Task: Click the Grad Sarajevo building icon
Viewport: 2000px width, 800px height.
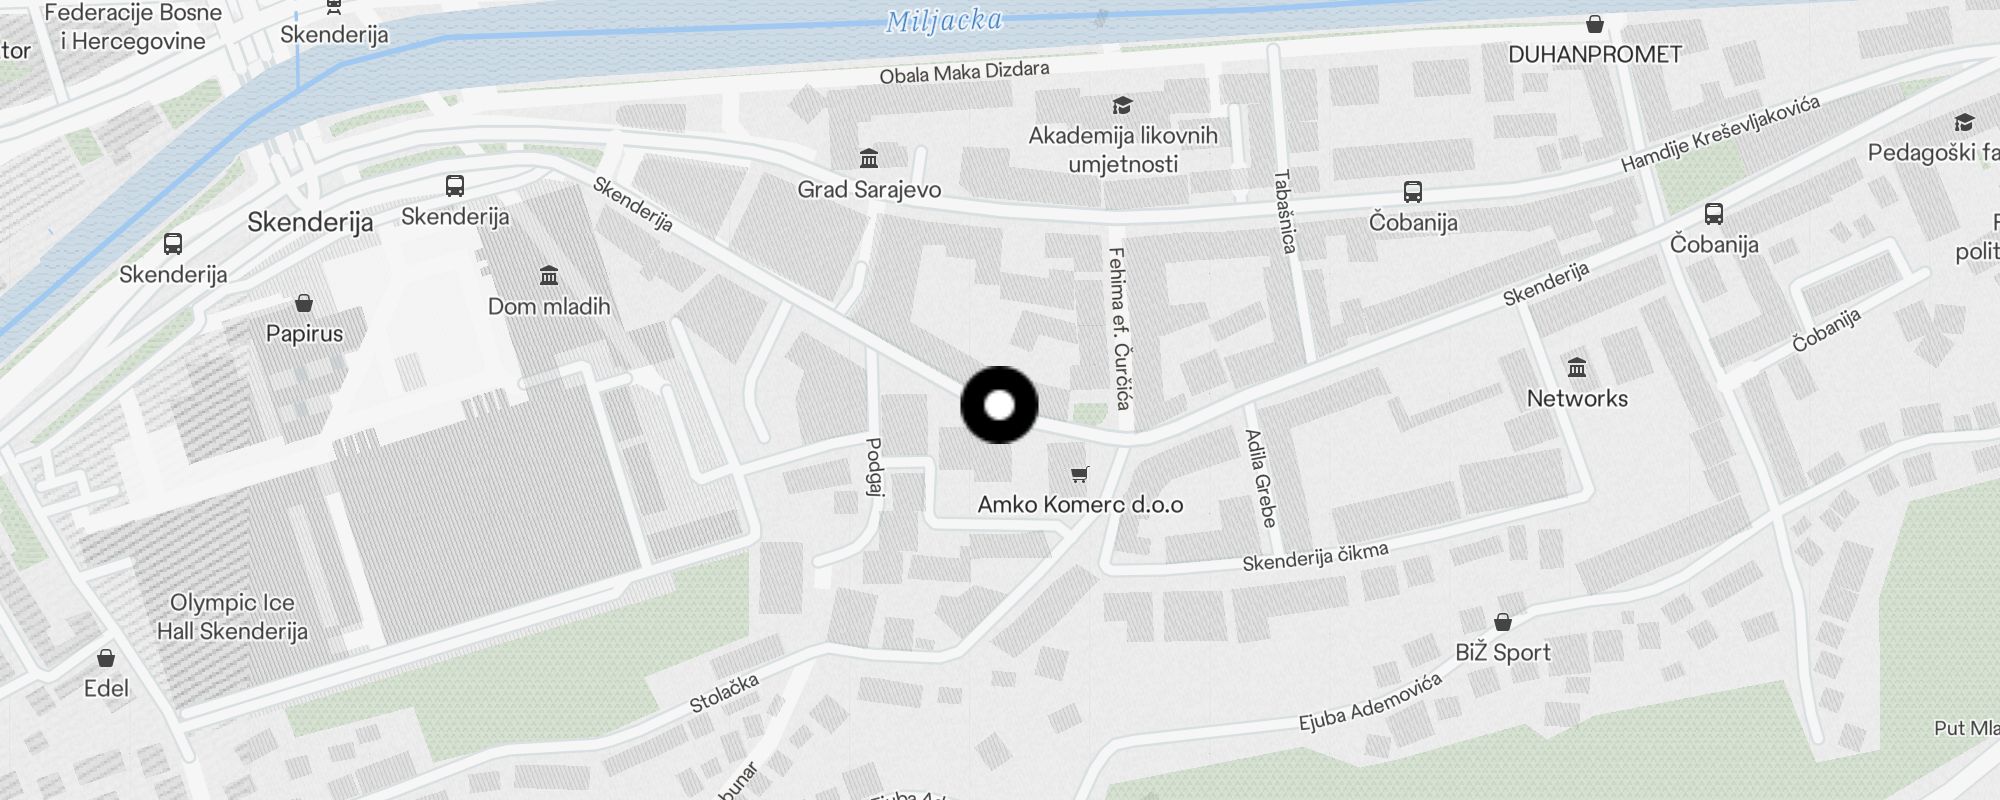Action: (x=869, y=159)
